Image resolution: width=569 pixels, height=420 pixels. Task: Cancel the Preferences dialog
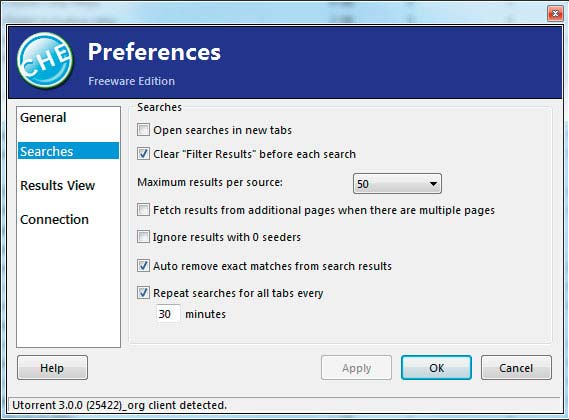(x=516, y=368)
